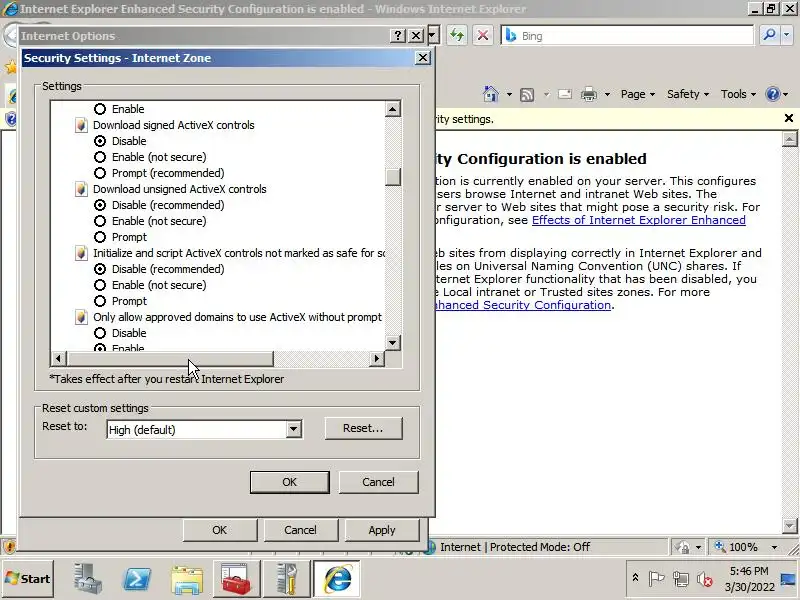Screen dimensions: 800x600
Task: Select Disable for Download signed ActiveX controls
Action: pos(100,141)
